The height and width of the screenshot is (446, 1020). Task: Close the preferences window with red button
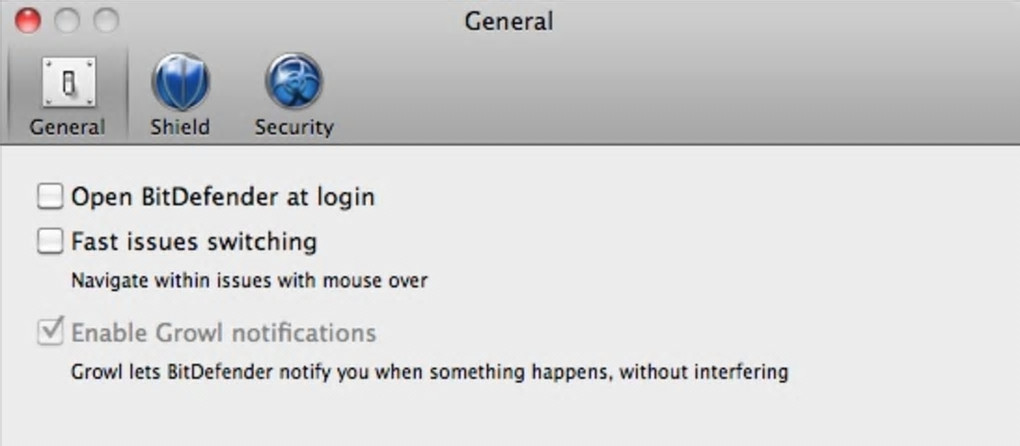click(x=27, y=20)
